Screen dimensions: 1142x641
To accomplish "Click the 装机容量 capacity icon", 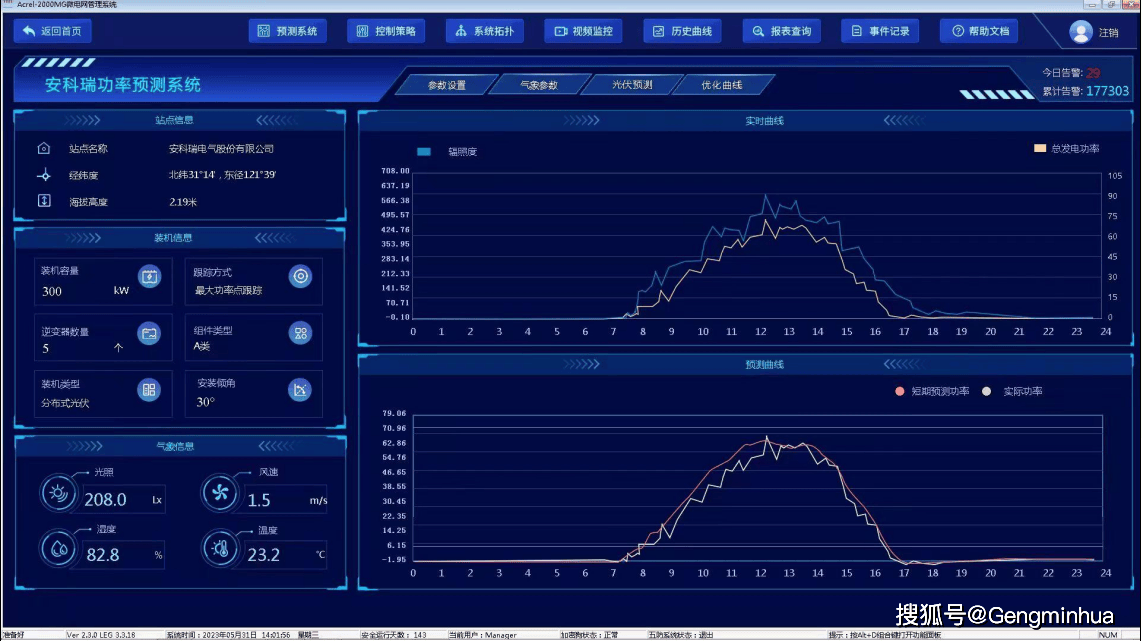I will pos(149,277).
